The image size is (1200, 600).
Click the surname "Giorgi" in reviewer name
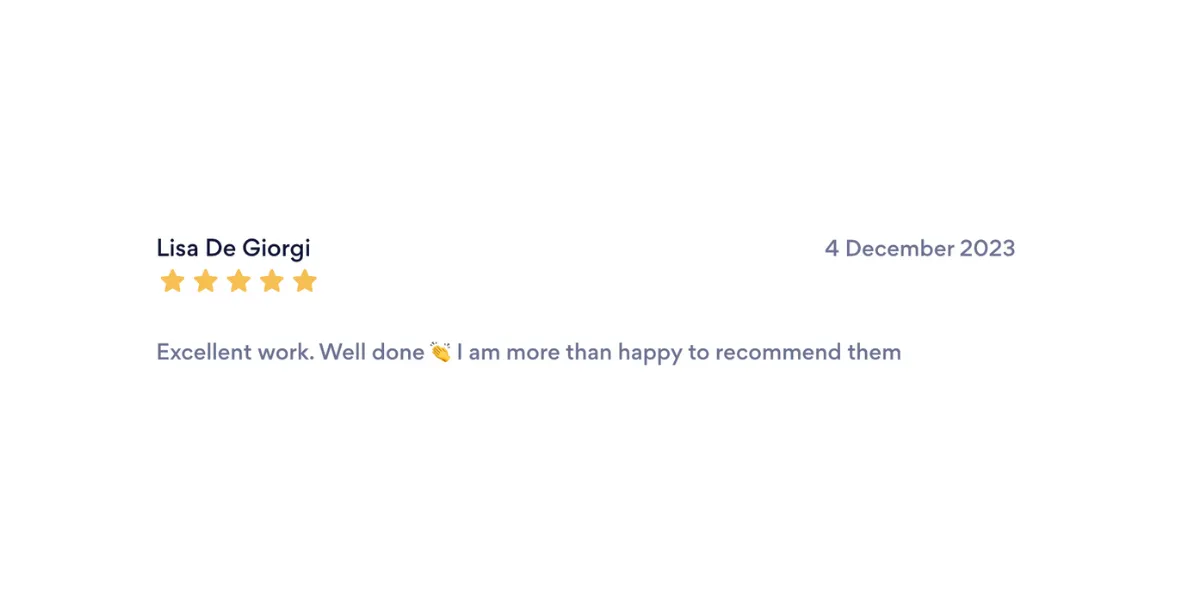click(x=276, y=249)
